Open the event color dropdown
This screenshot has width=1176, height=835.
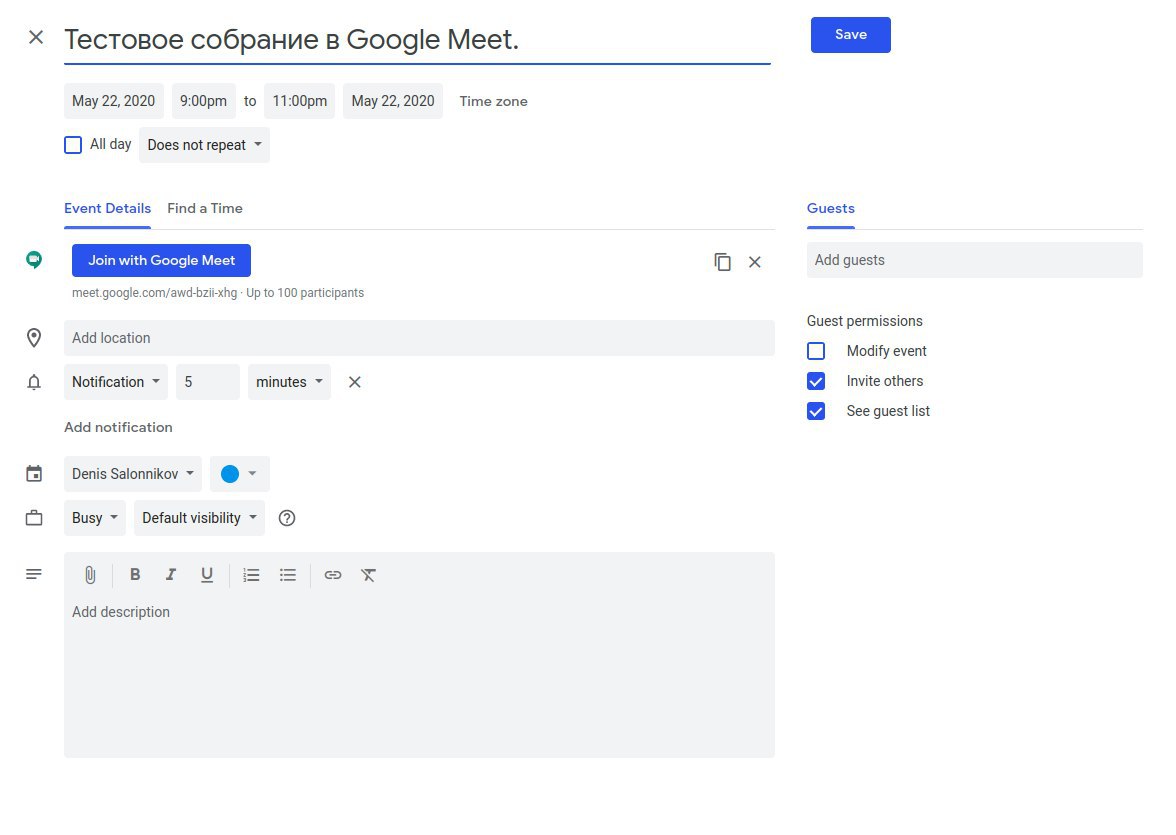(239, 474)
